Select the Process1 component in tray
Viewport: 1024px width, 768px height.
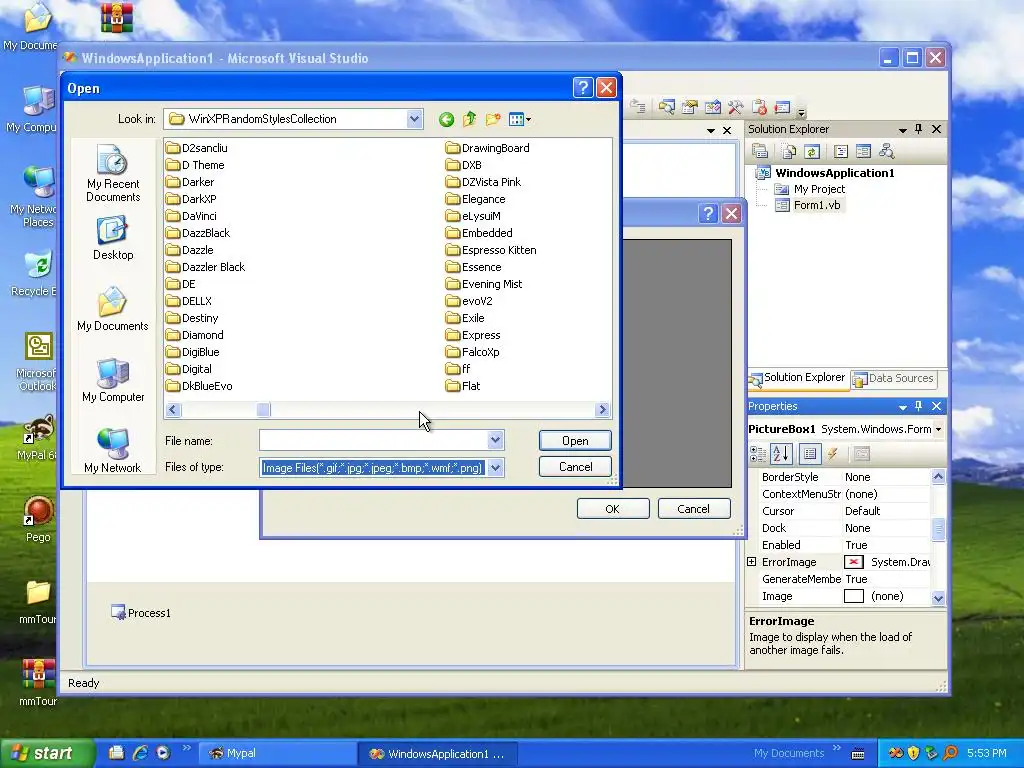coord(141,613)
